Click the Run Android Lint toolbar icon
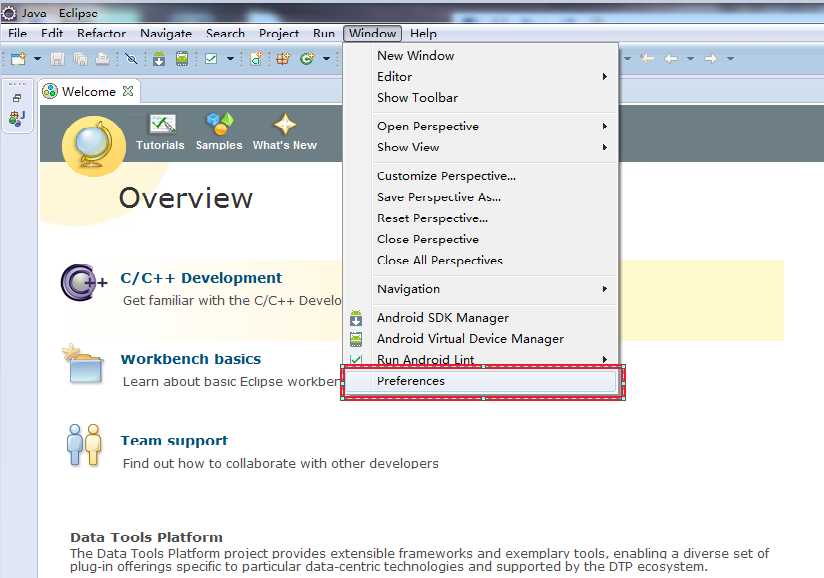Image resolution: width=824 pixels, height=578 pixels. pyautogui.click(x=211, y=58)
